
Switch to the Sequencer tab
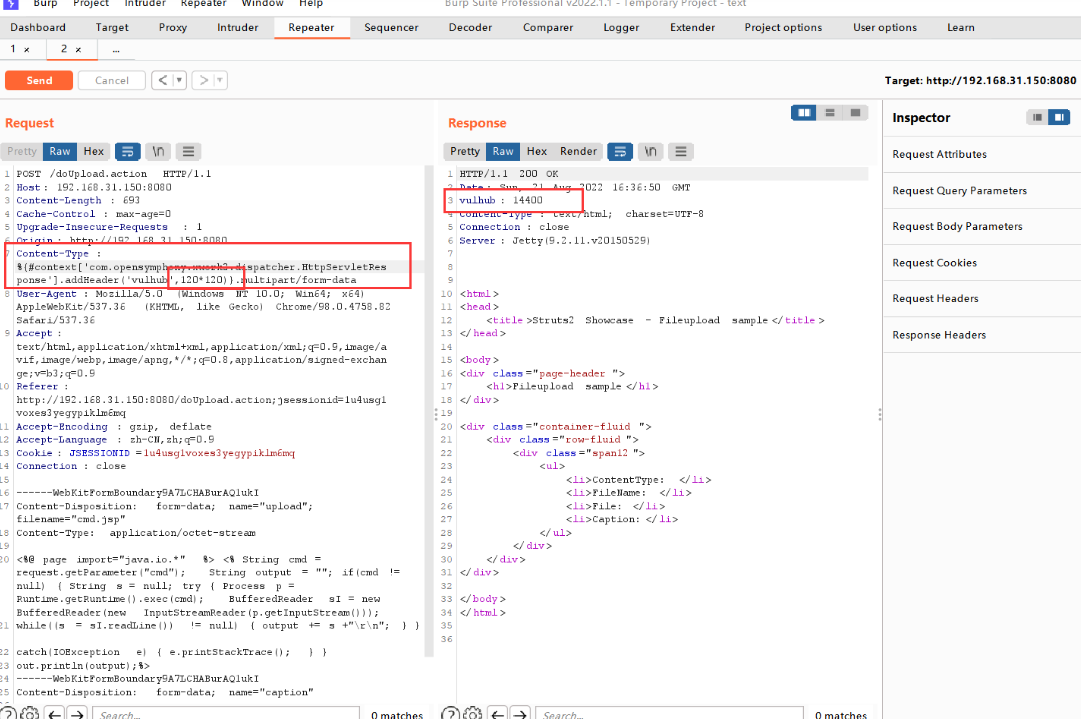[x=391, y=28]
